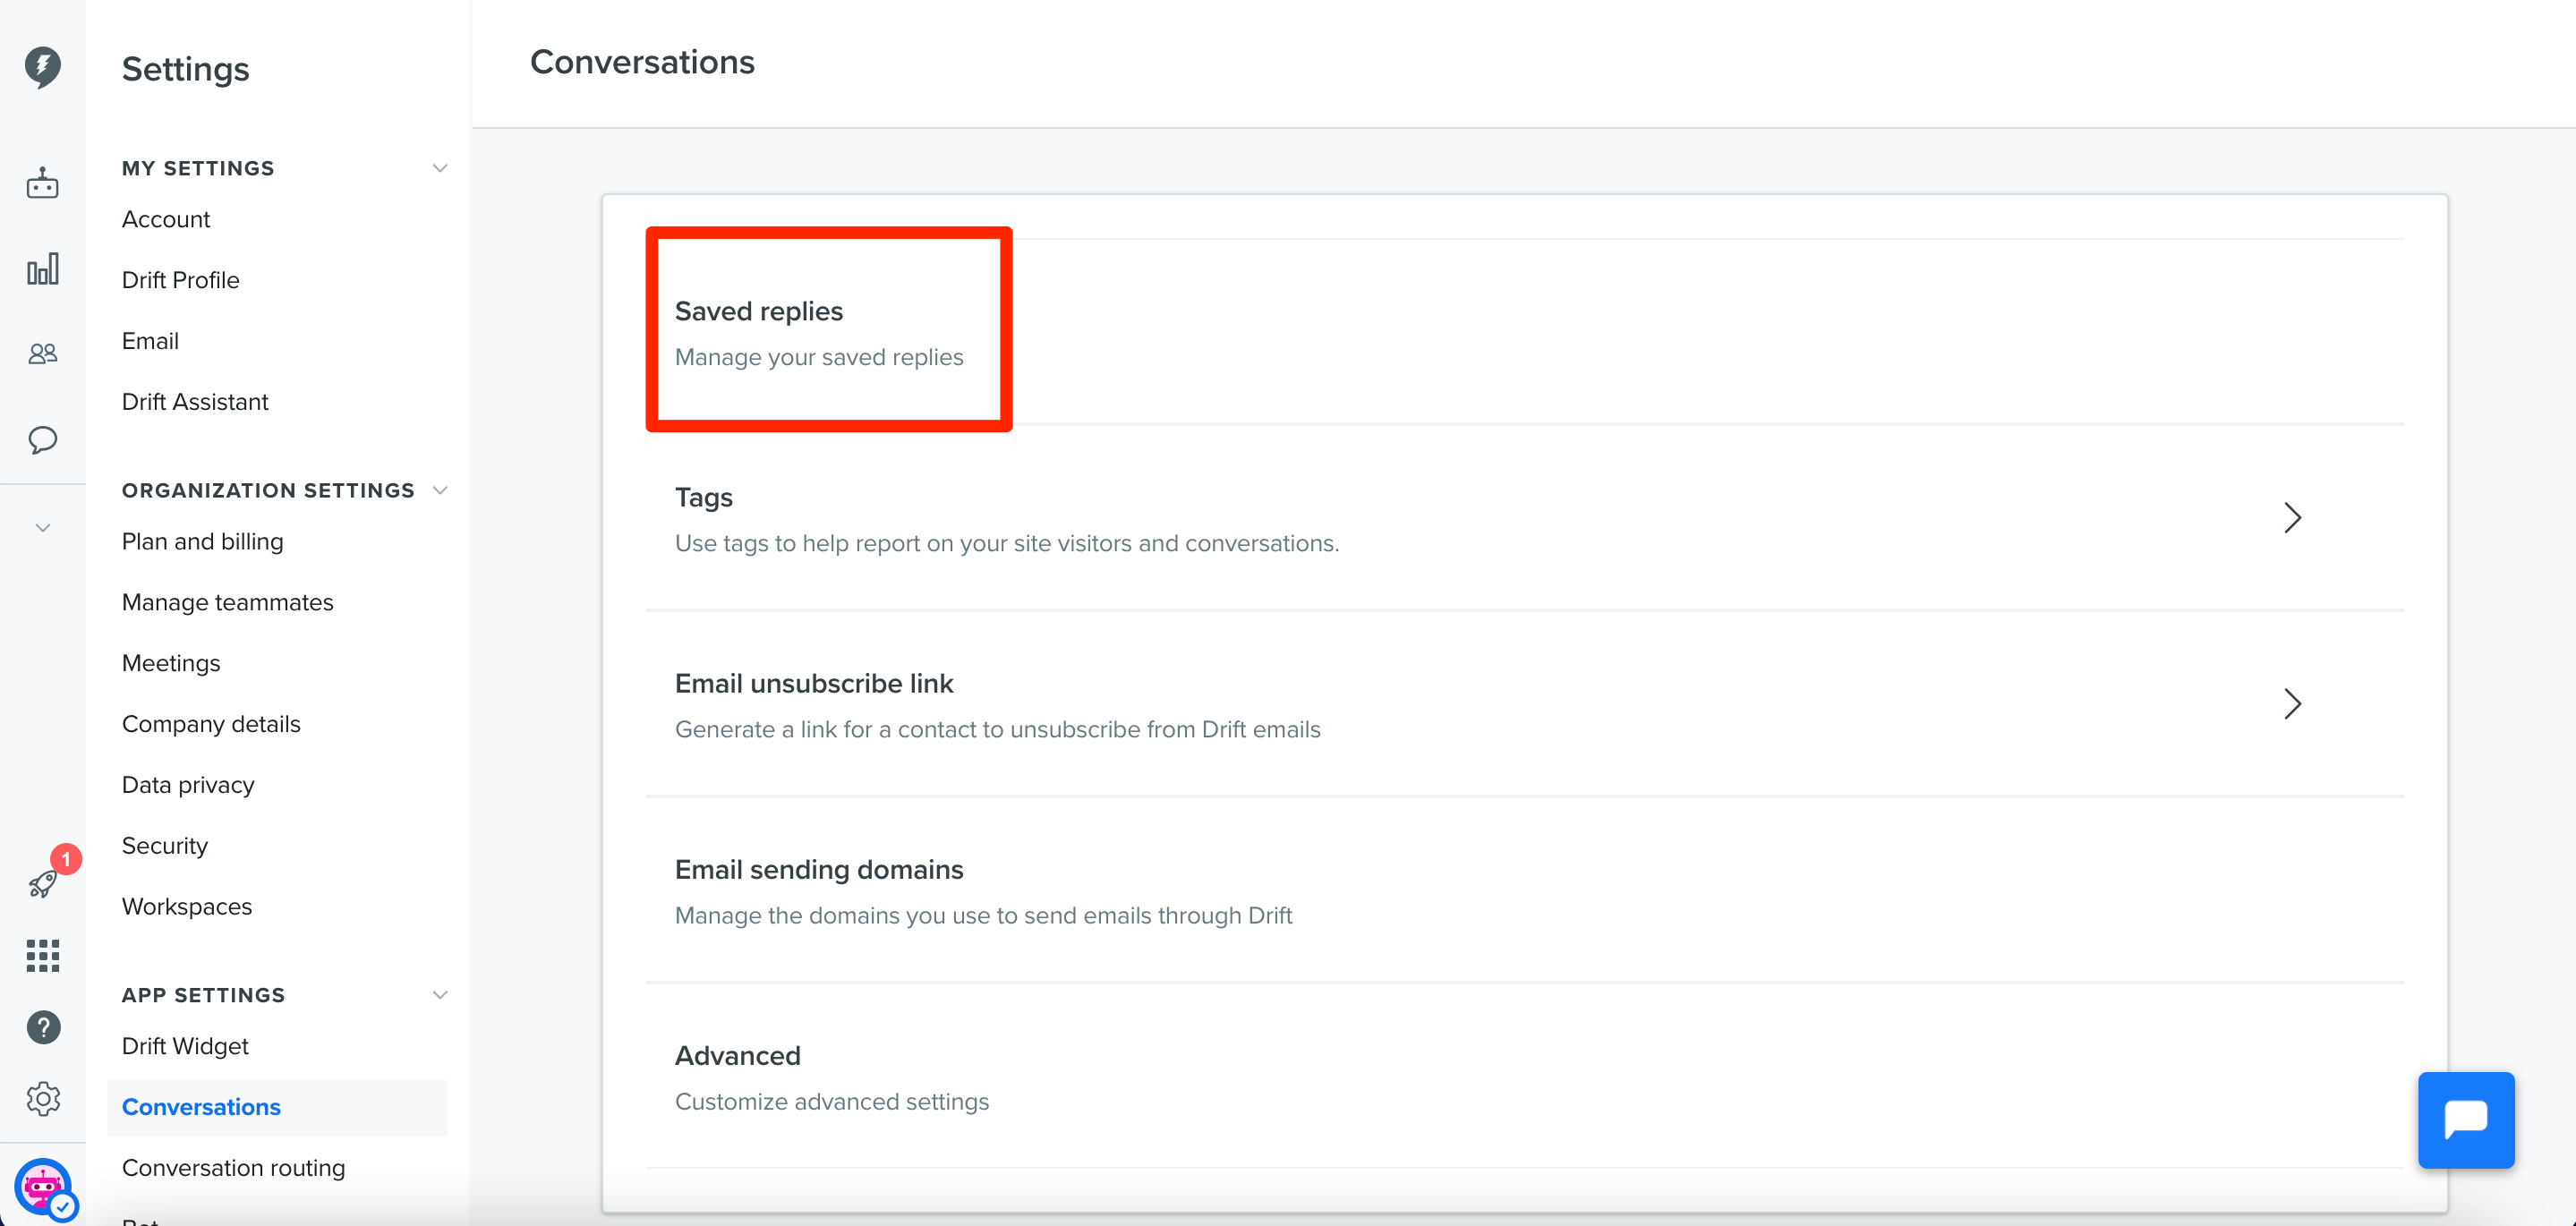Screen dimensions: 2576x1226
Task: Open the Tags settings row
Action: pos(1524,518)
